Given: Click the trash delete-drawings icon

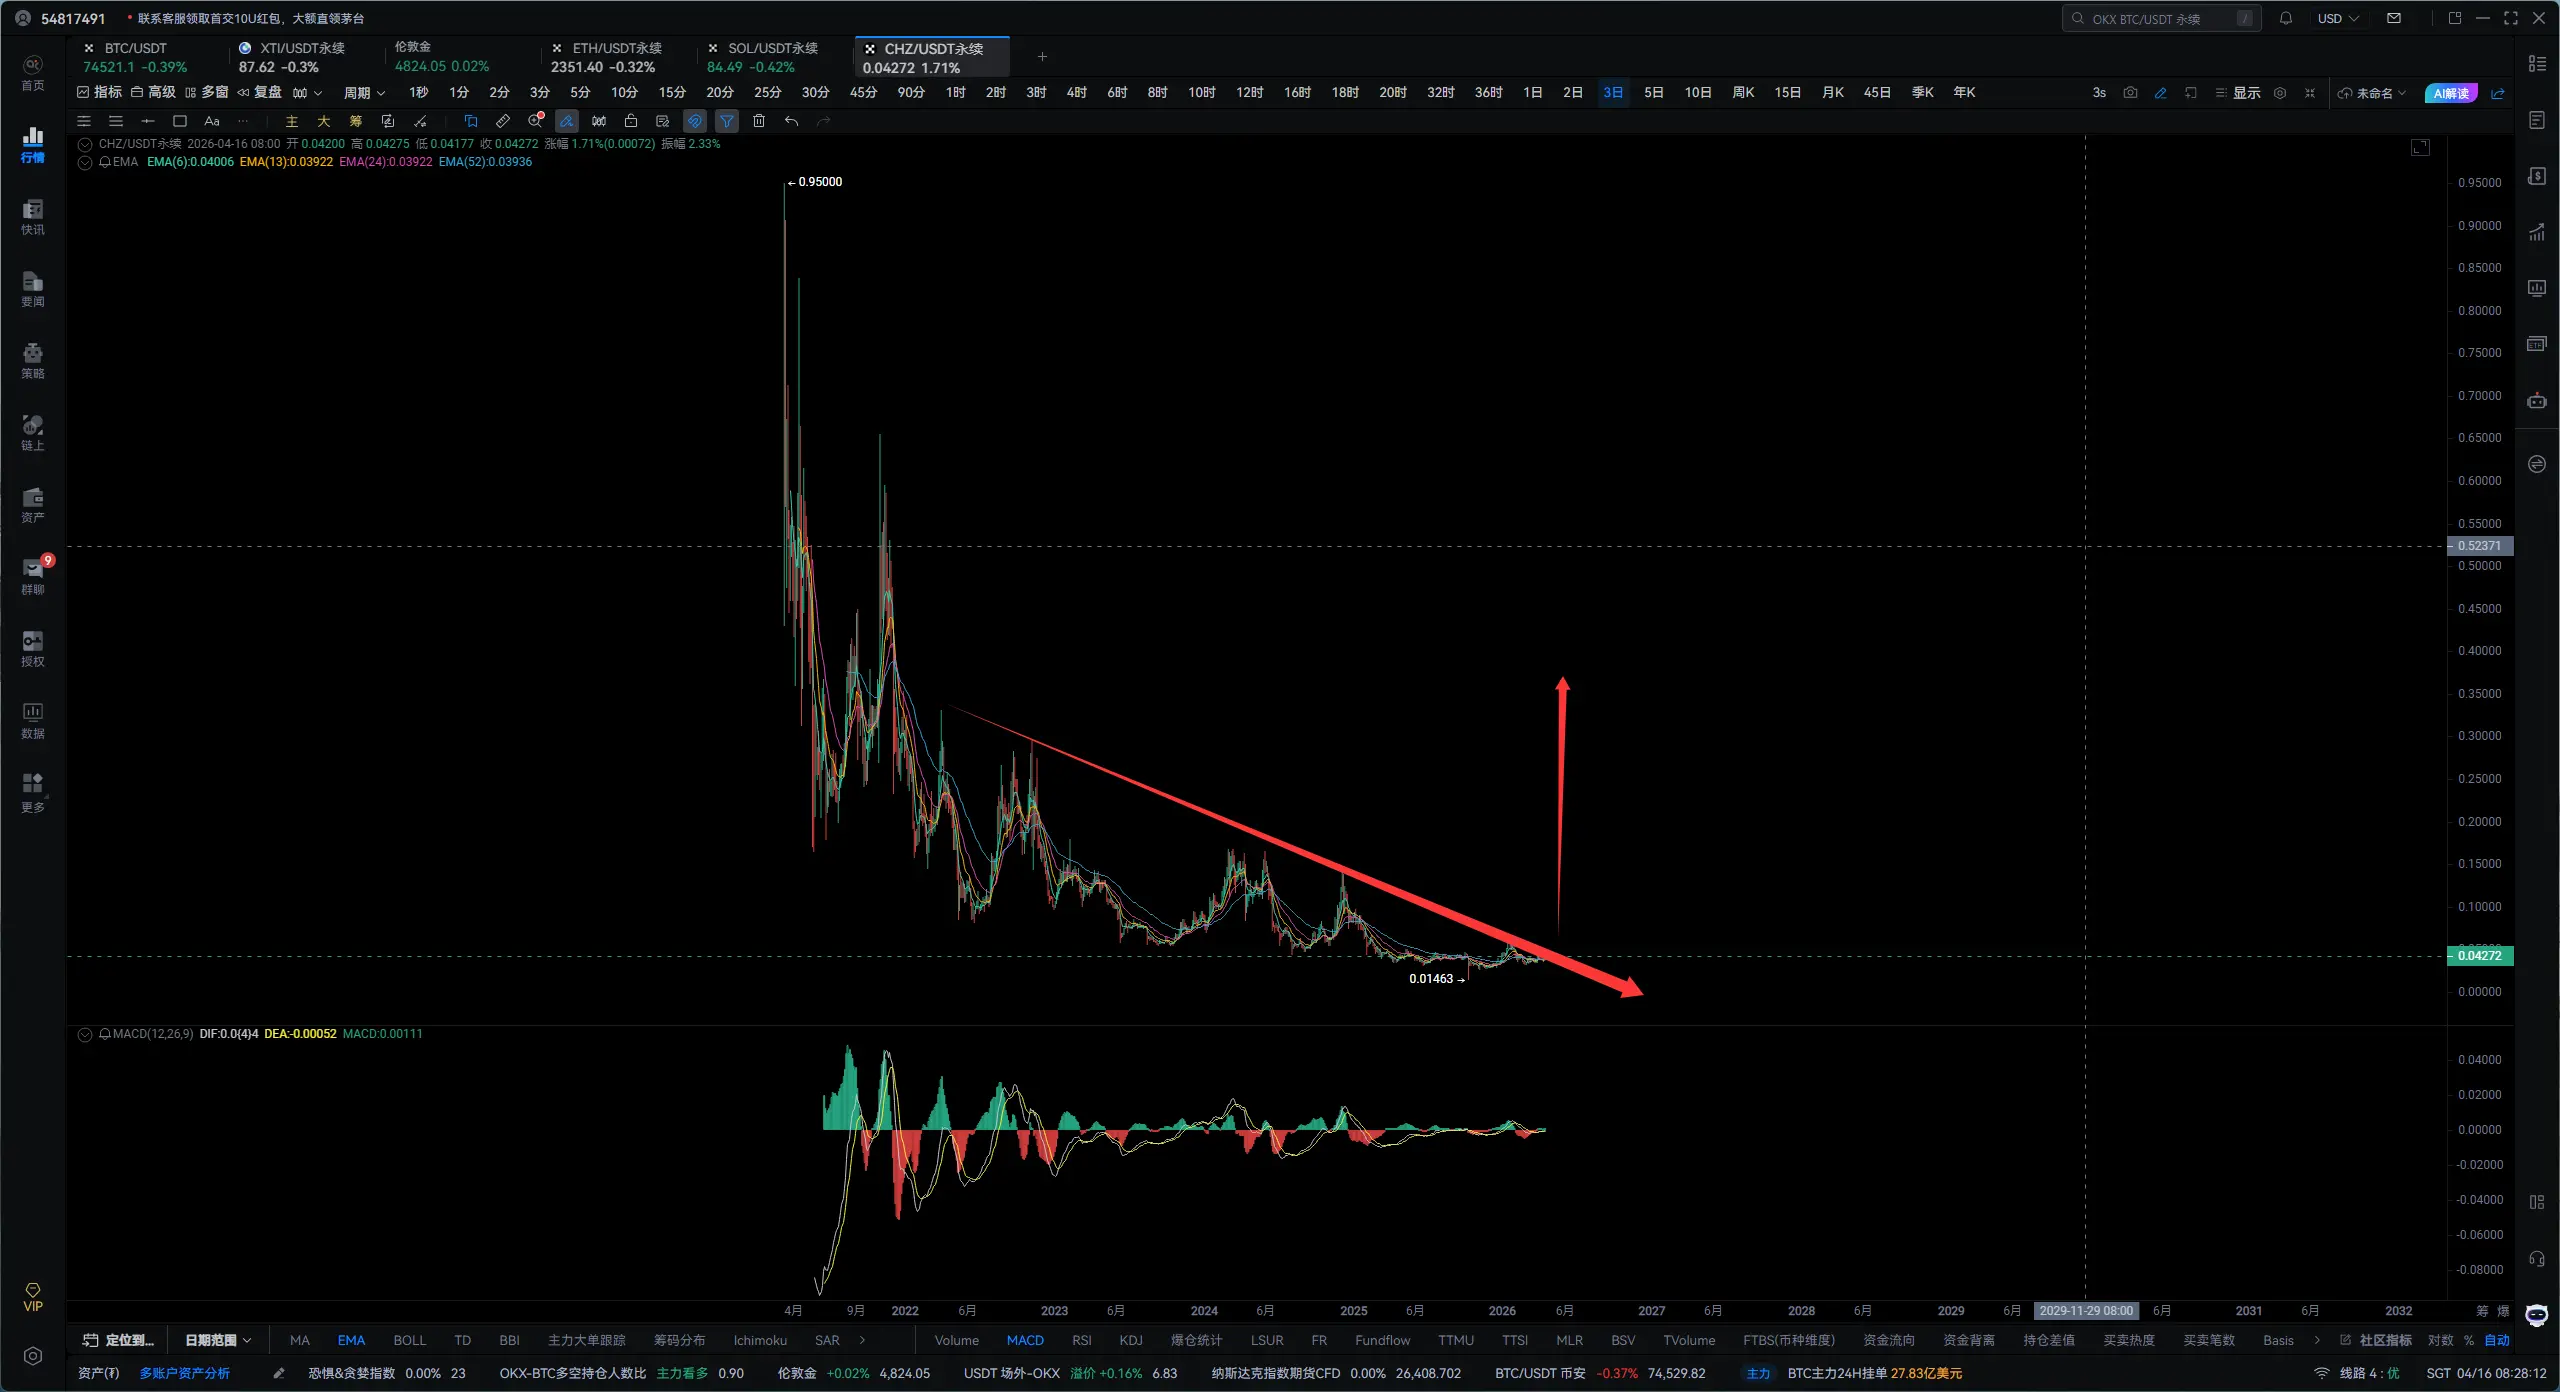Looking at the screenshot, I should pyautogui.click(x=759, y=121).
